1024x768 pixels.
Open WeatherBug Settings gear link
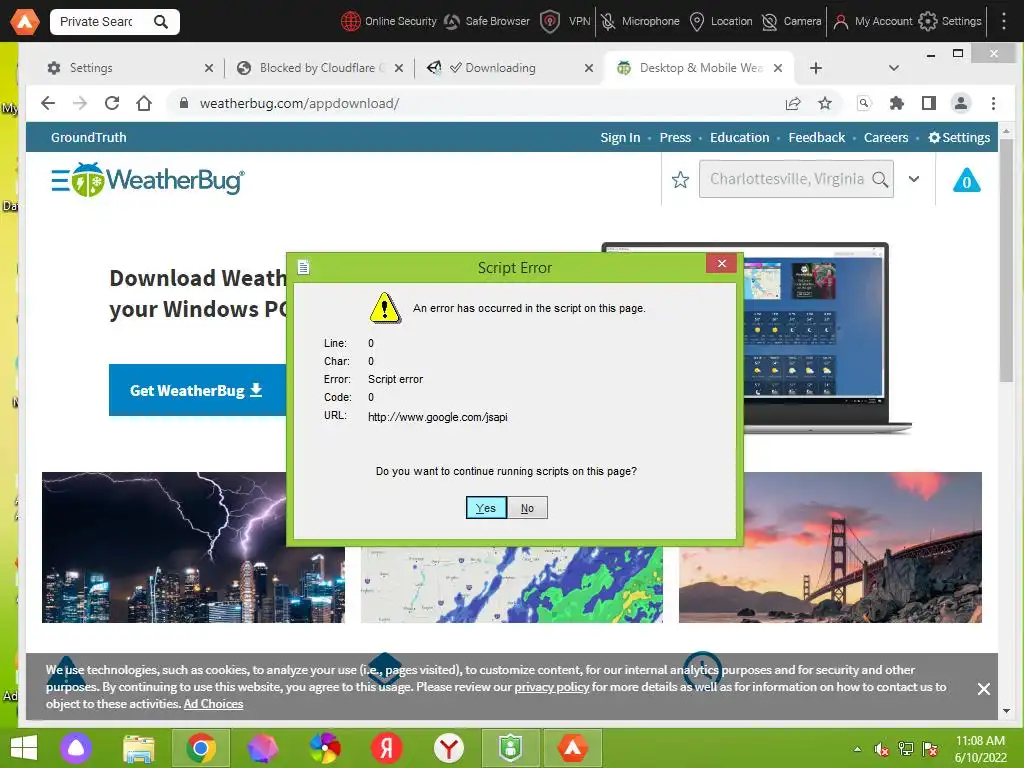959,137
